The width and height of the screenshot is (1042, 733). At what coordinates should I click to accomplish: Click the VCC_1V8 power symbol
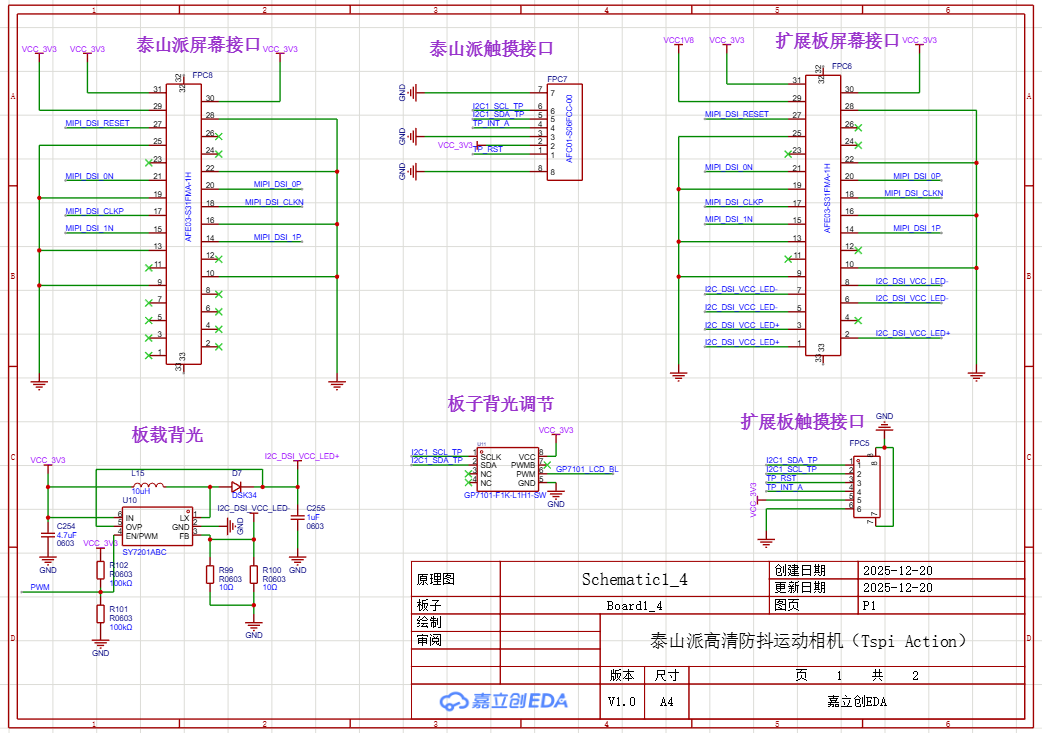pyautogui.click(x=678, y=41)
